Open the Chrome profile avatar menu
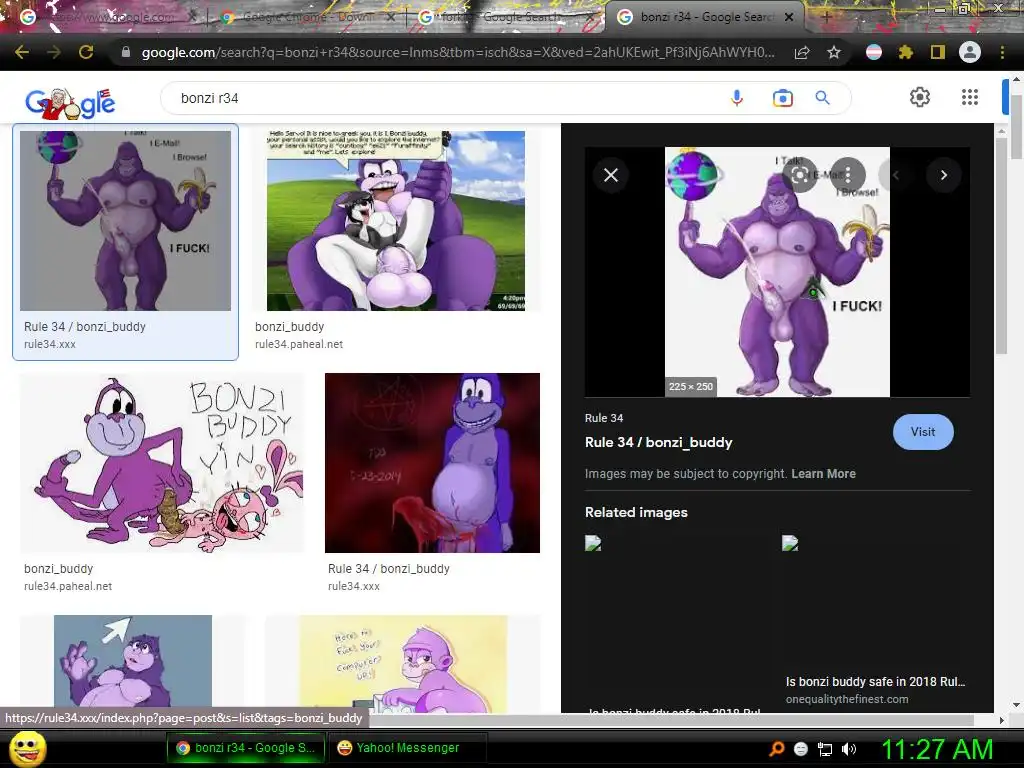This screenshot has height=768, width=1024. [970, 52]
